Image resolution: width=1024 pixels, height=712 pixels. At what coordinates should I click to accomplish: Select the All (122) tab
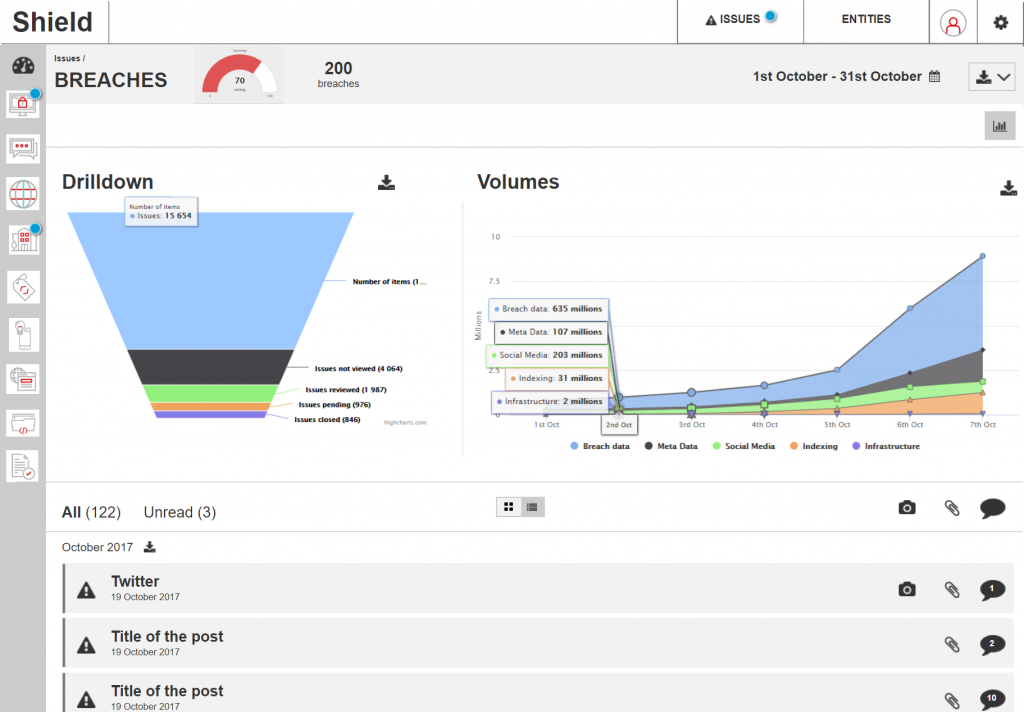[x=91, y=512]
